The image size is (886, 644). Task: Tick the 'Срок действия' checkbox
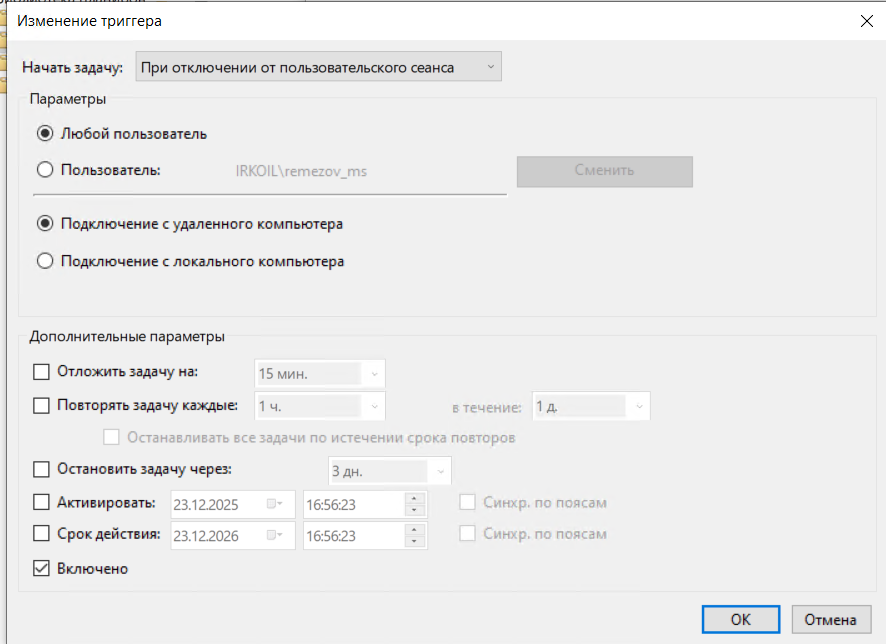41,534
